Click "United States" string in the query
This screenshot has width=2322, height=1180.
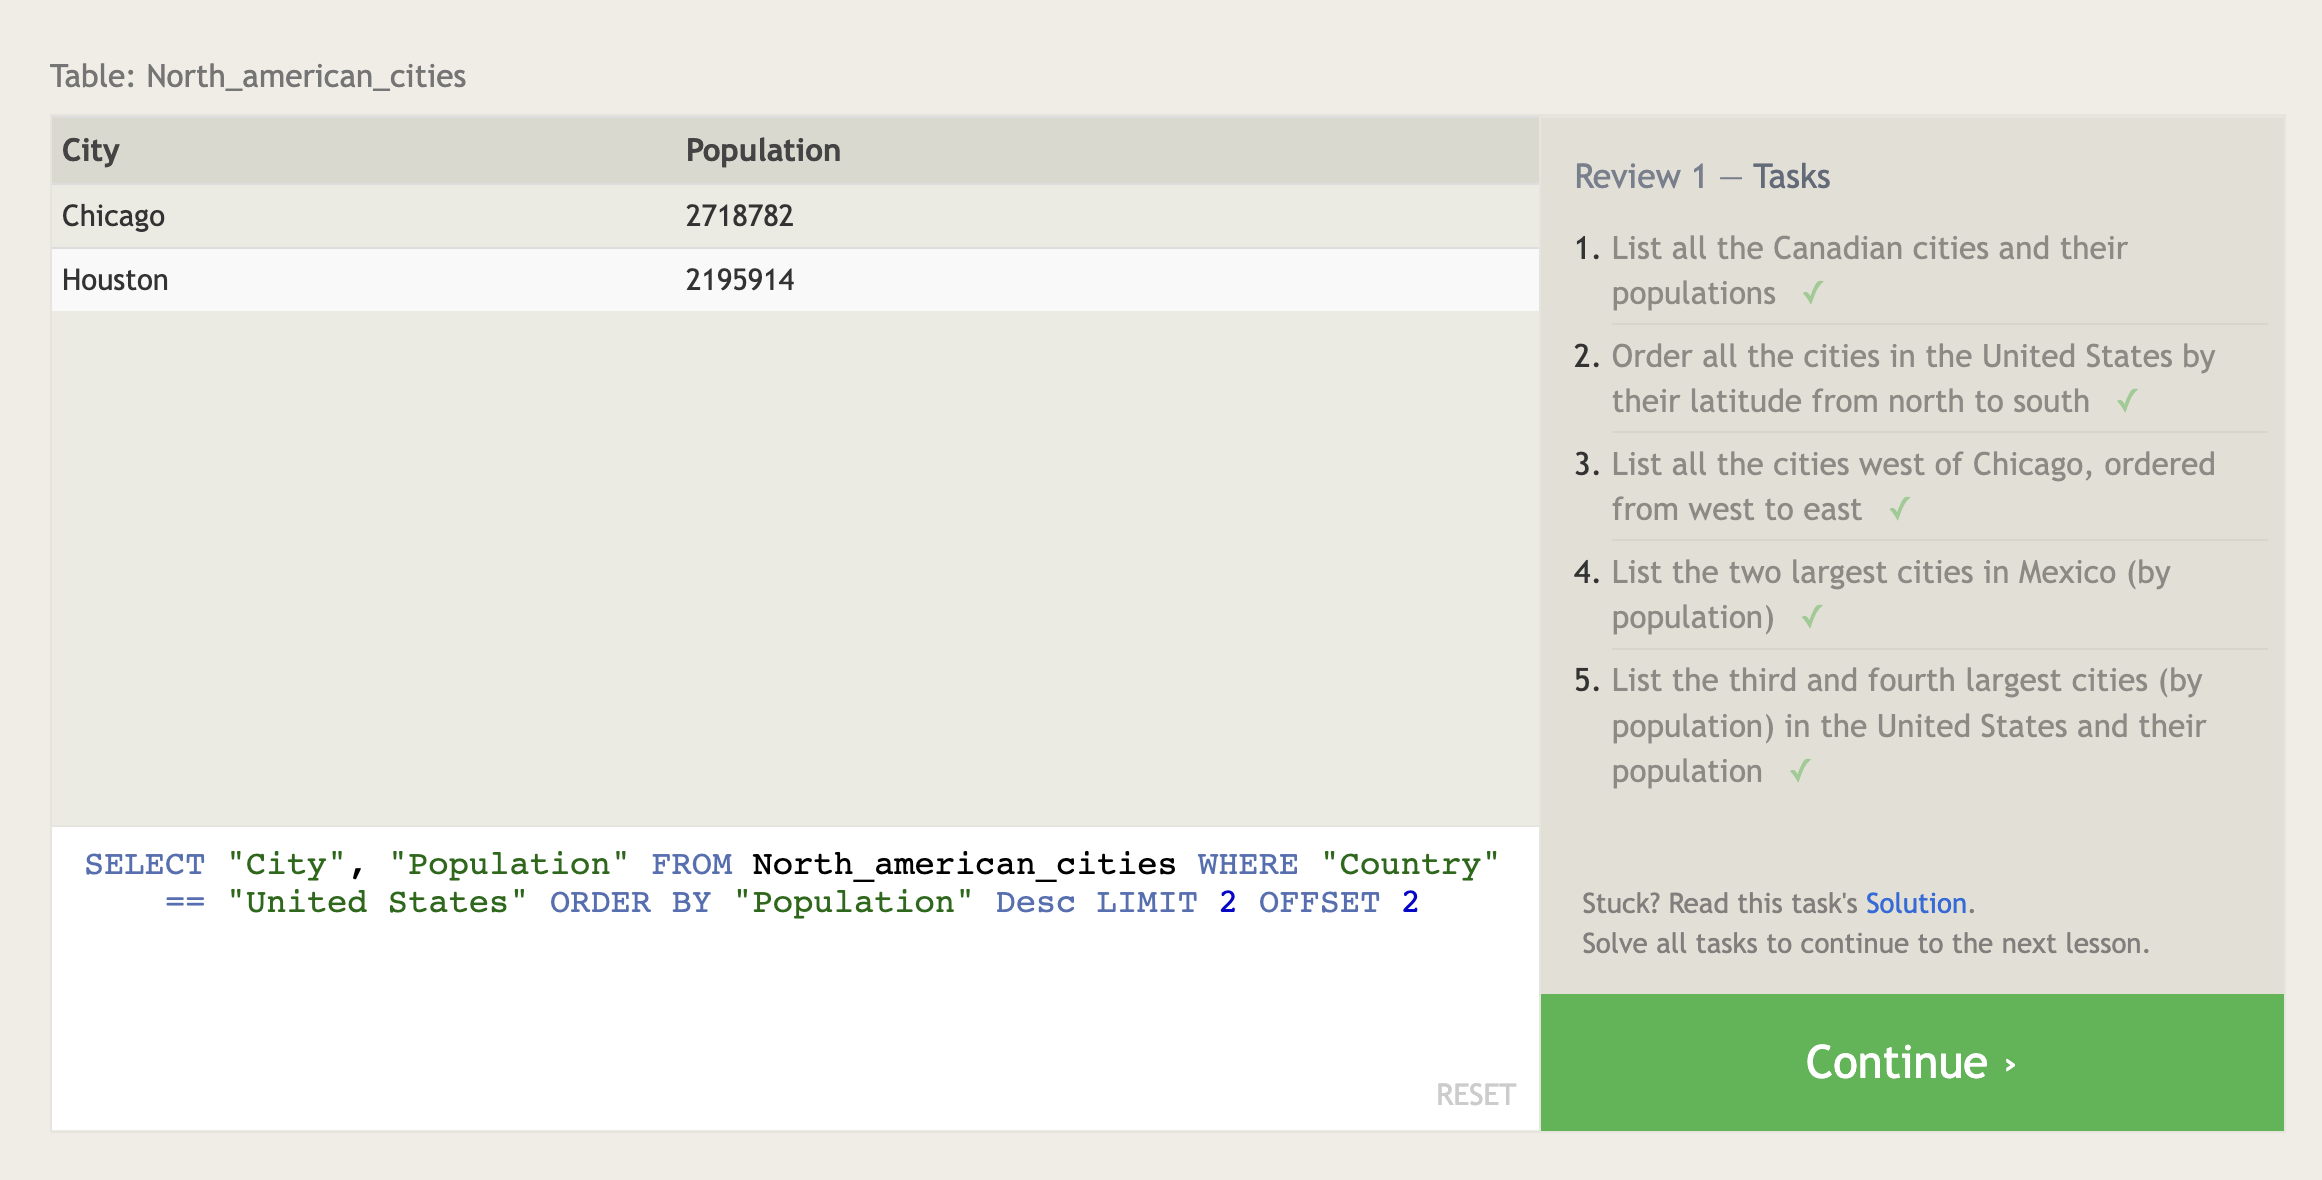tap(377, 902)
